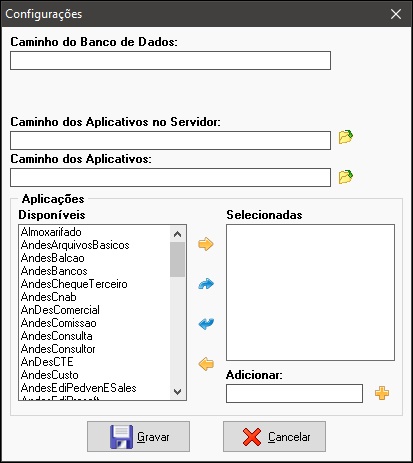
Task: Close the Configurações dialog
Action: tap(396, 14)
